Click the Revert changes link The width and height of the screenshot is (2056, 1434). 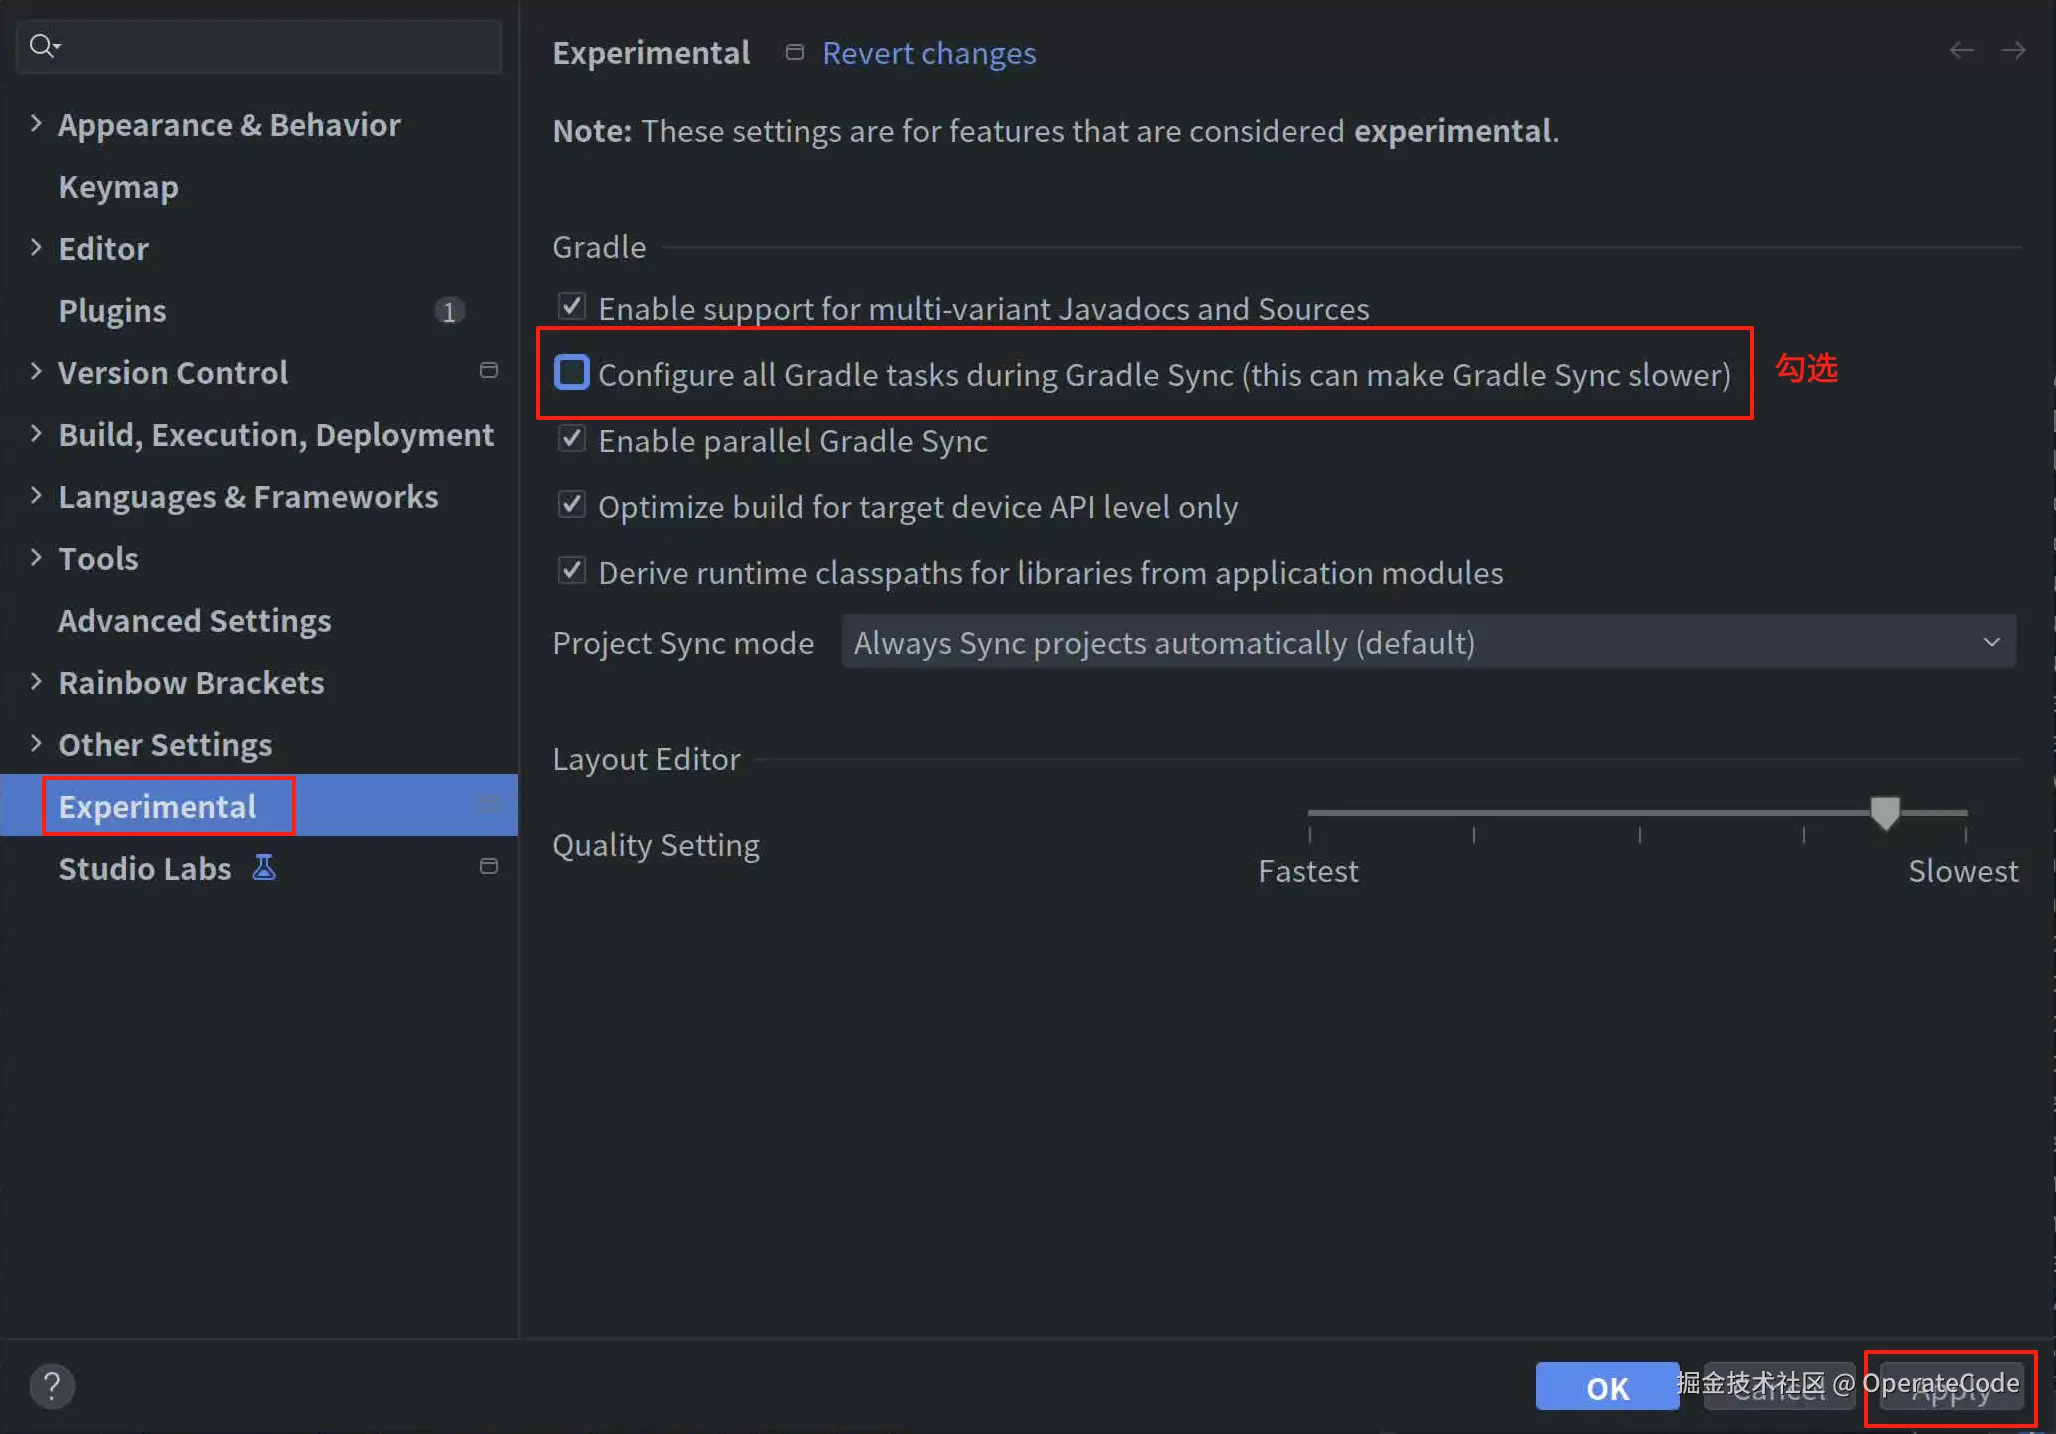click(x=928, y=53)
